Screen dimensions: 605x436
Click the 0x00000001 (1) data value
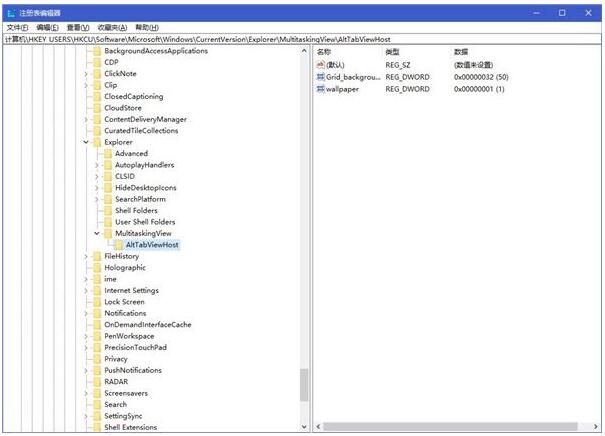point(479,89)
